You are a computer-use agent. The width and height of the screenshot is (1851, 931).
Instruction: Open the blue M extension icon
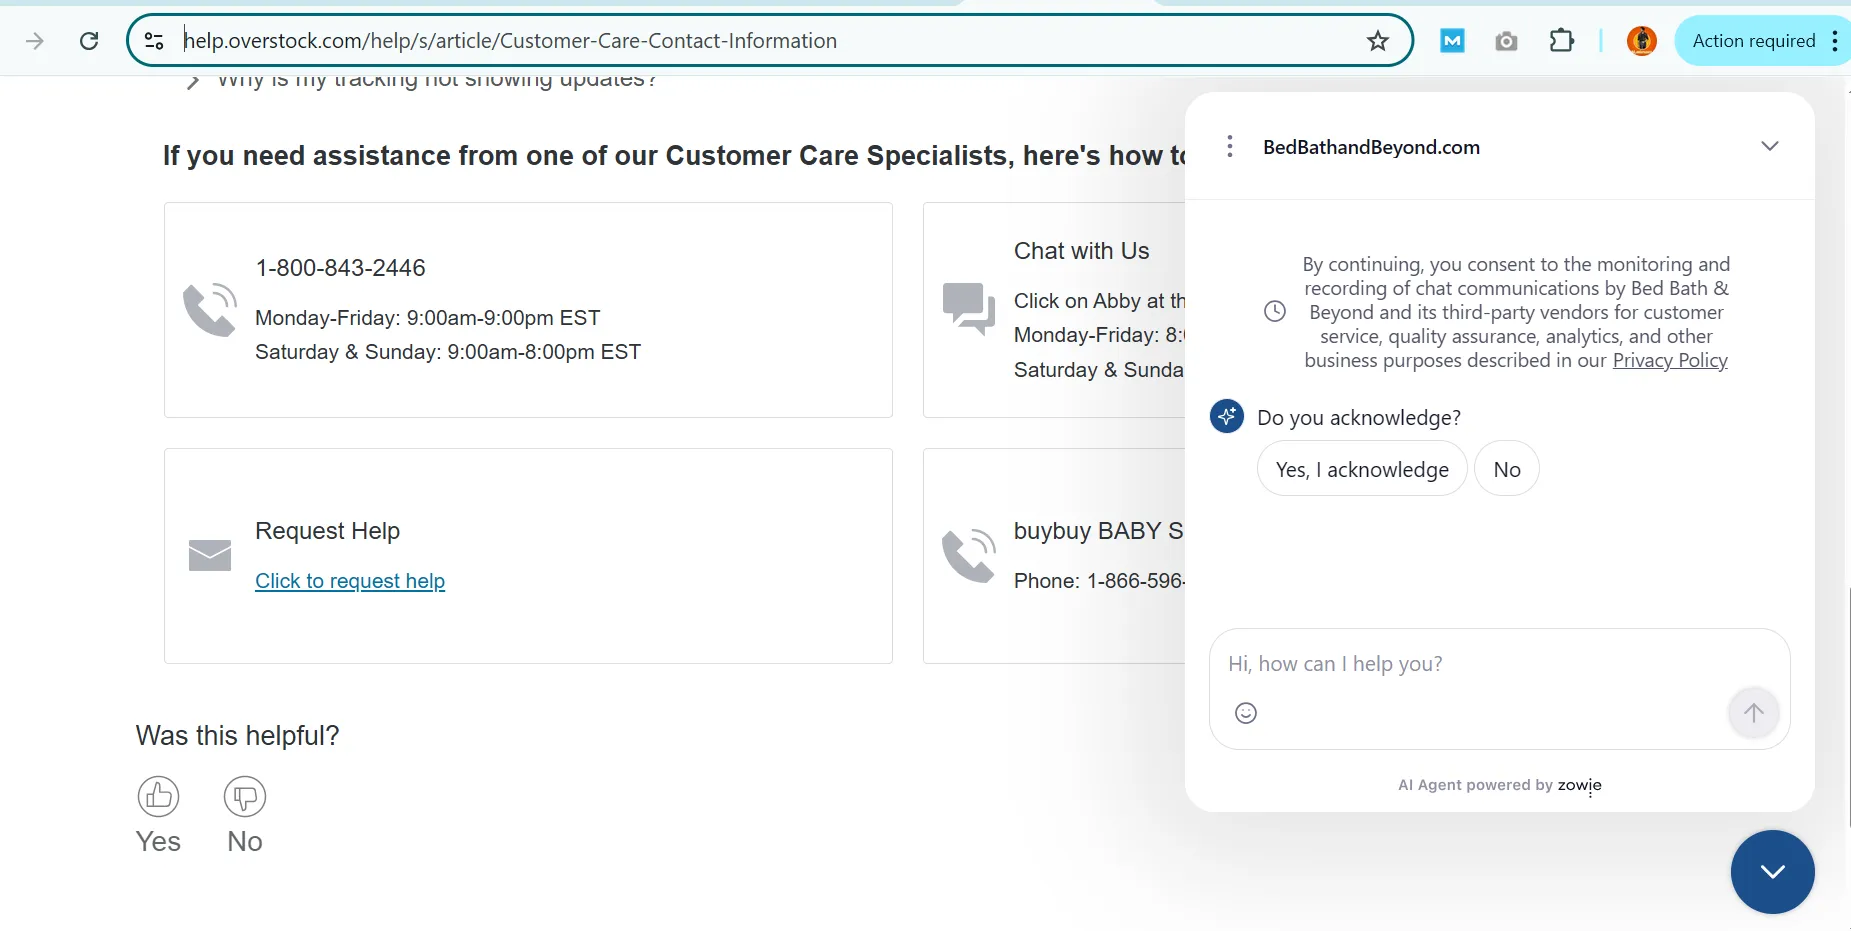pos(1452,41)
